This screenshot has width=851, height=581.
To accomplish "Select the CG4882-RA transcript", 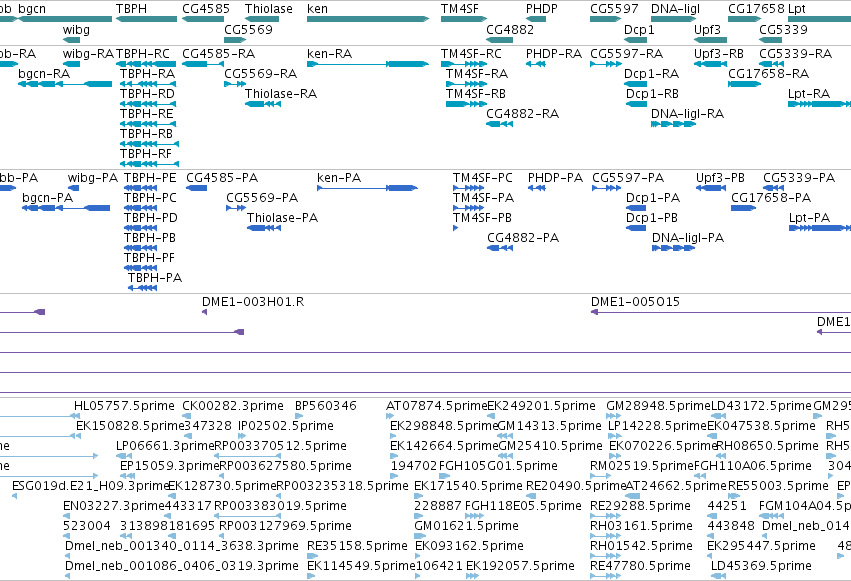I will 500,124.
